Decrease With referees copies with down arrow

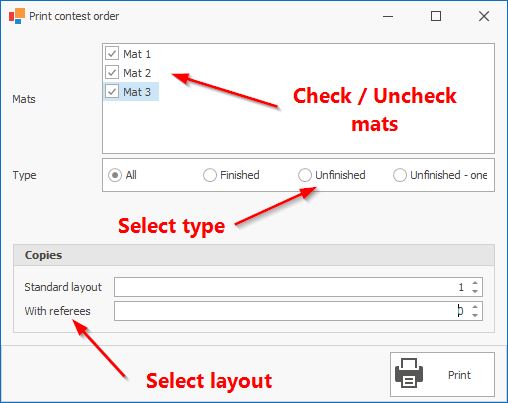pyautogui.click(x=475, y=315)
